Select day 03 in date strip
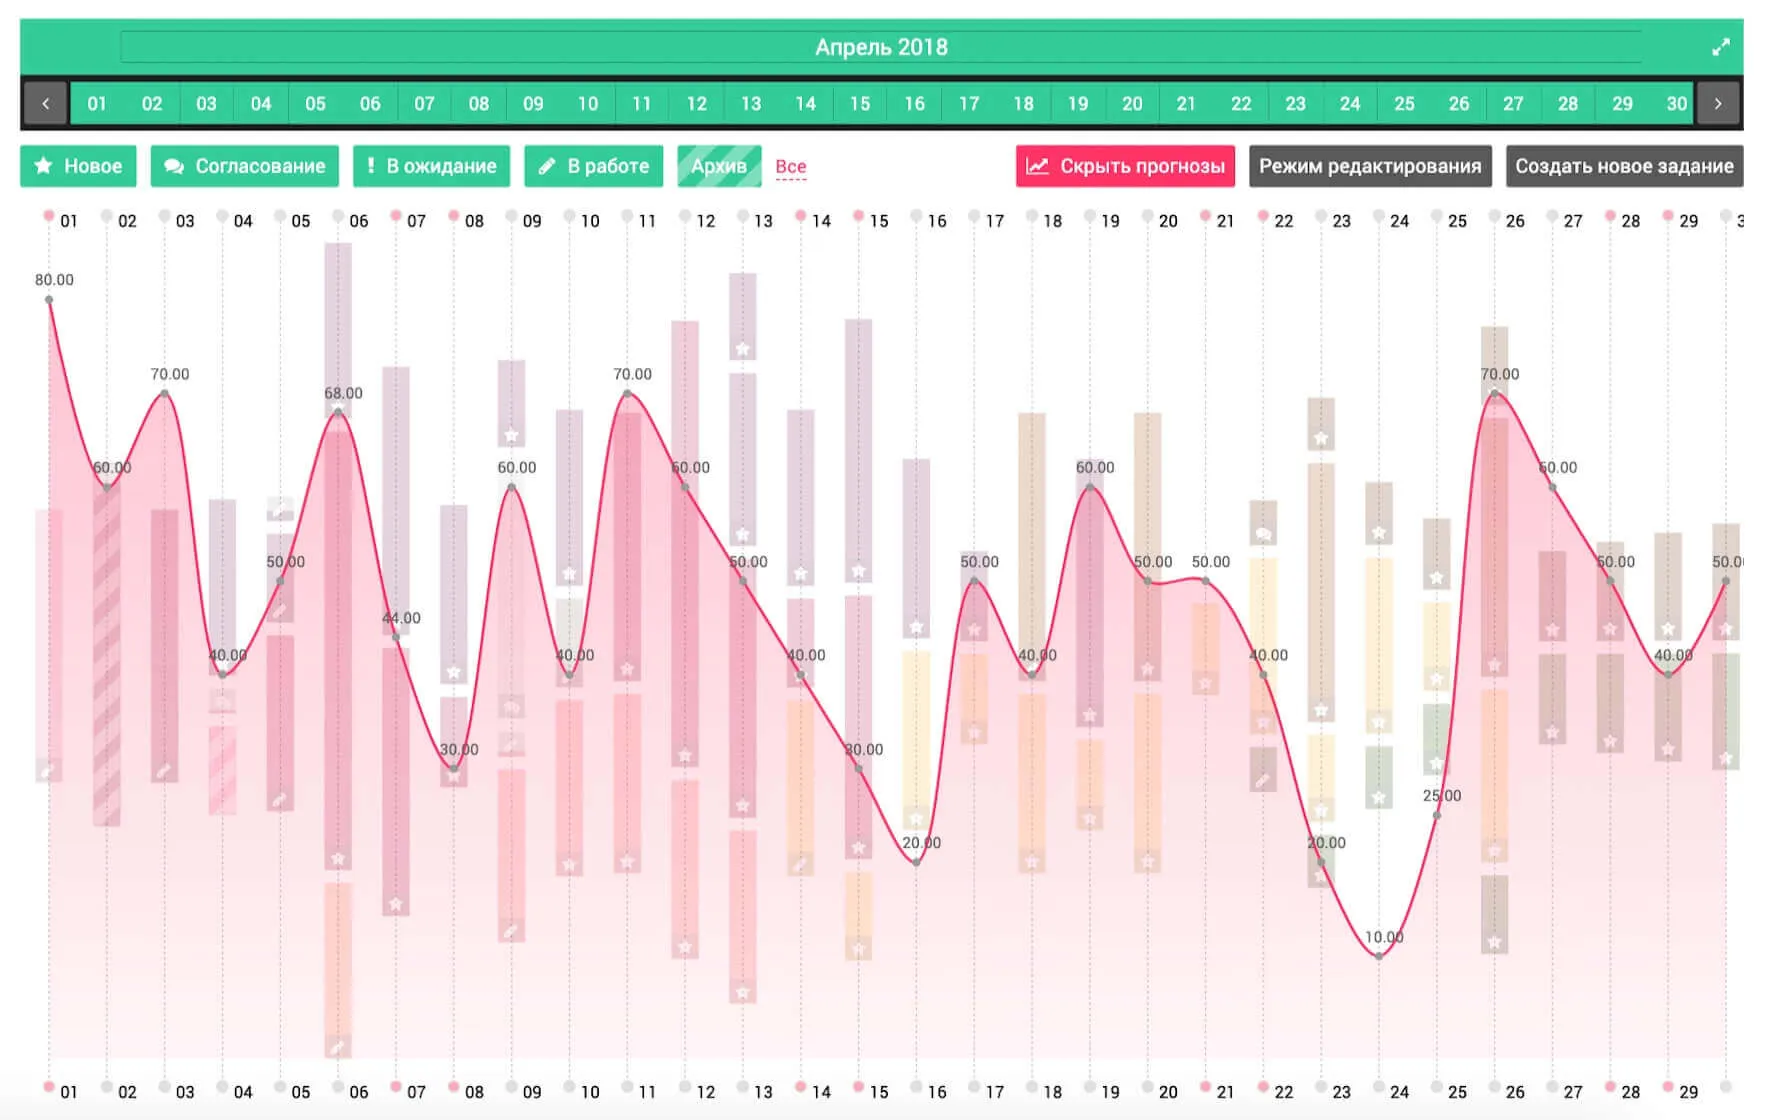 [x=206, y=103]
